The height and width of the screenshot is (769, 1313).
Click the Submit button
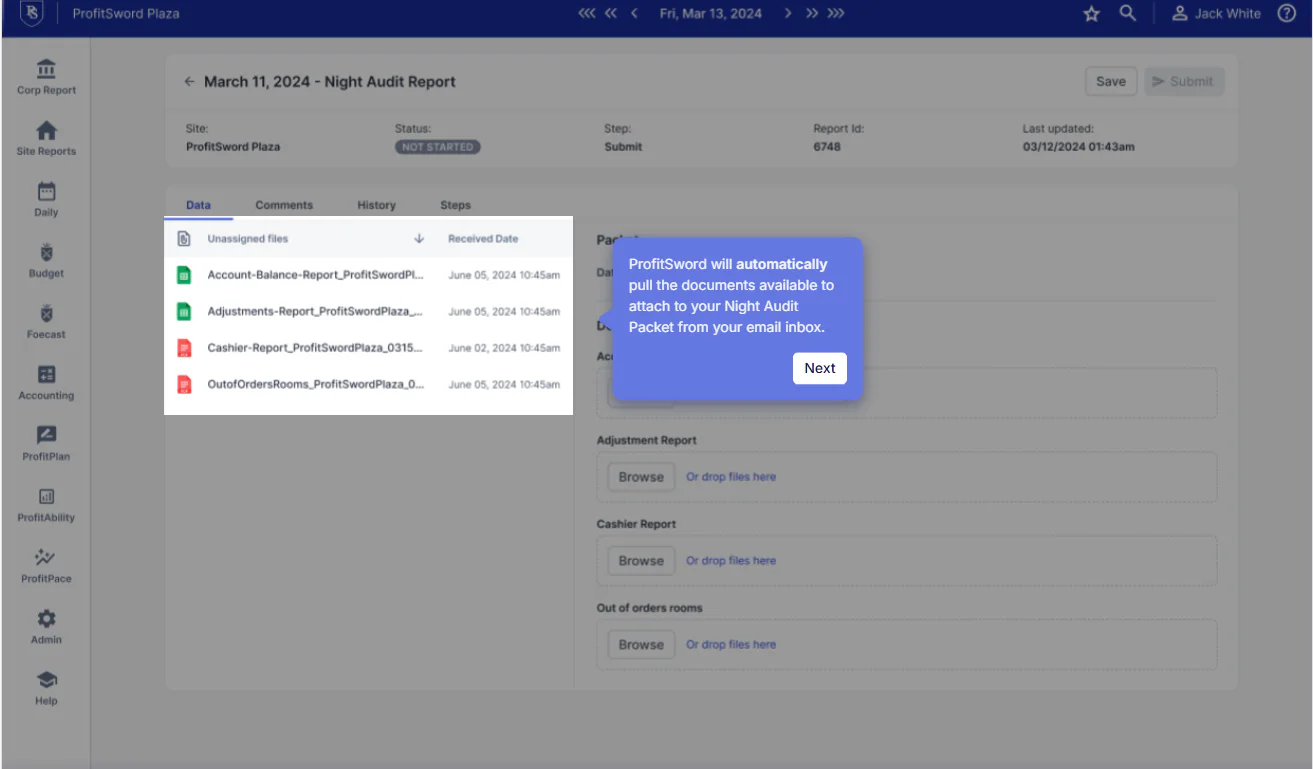tap(1184, 82)
